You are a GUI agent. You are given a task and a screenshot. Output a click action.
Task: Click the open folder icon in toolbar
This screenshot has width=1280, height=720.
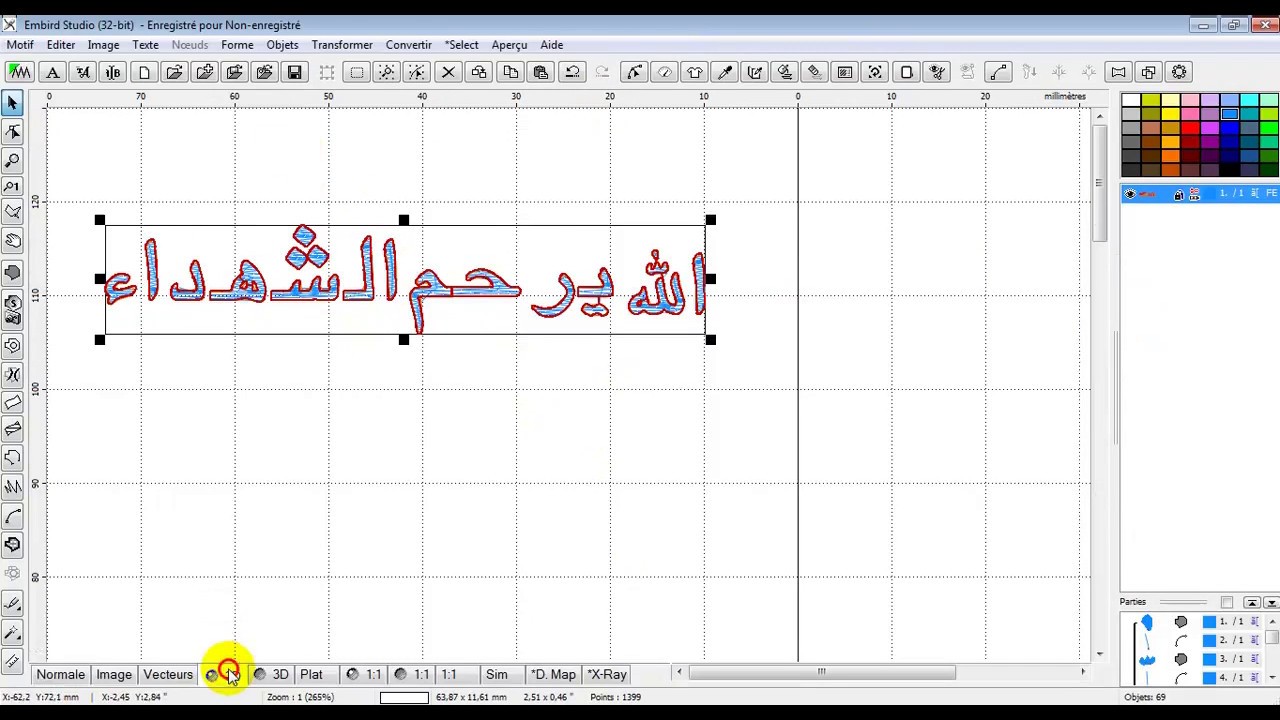tap(174, 72)
